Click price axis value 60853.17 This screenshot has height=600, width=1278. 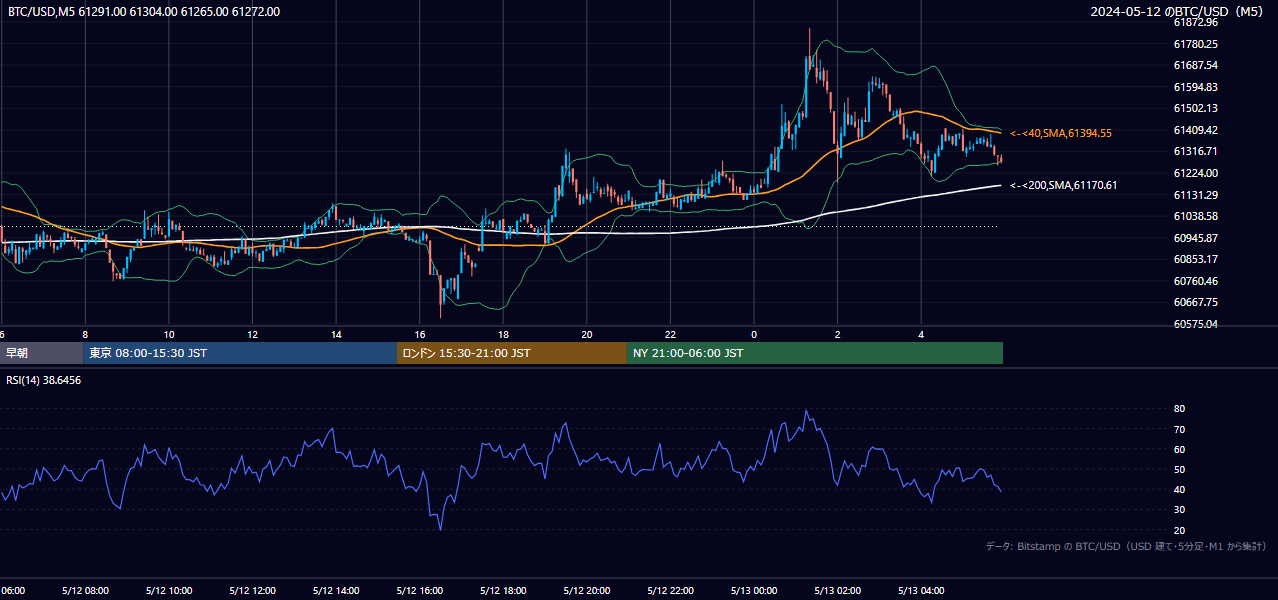pos(1195,259)
